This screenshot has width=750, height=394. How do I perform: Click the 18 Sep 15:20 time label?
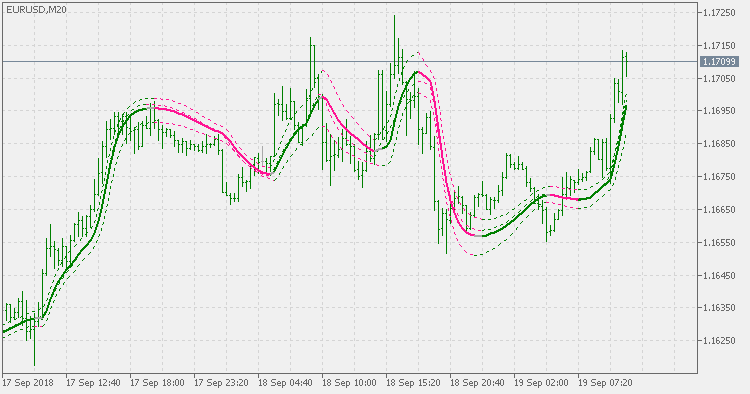point(414,383)
